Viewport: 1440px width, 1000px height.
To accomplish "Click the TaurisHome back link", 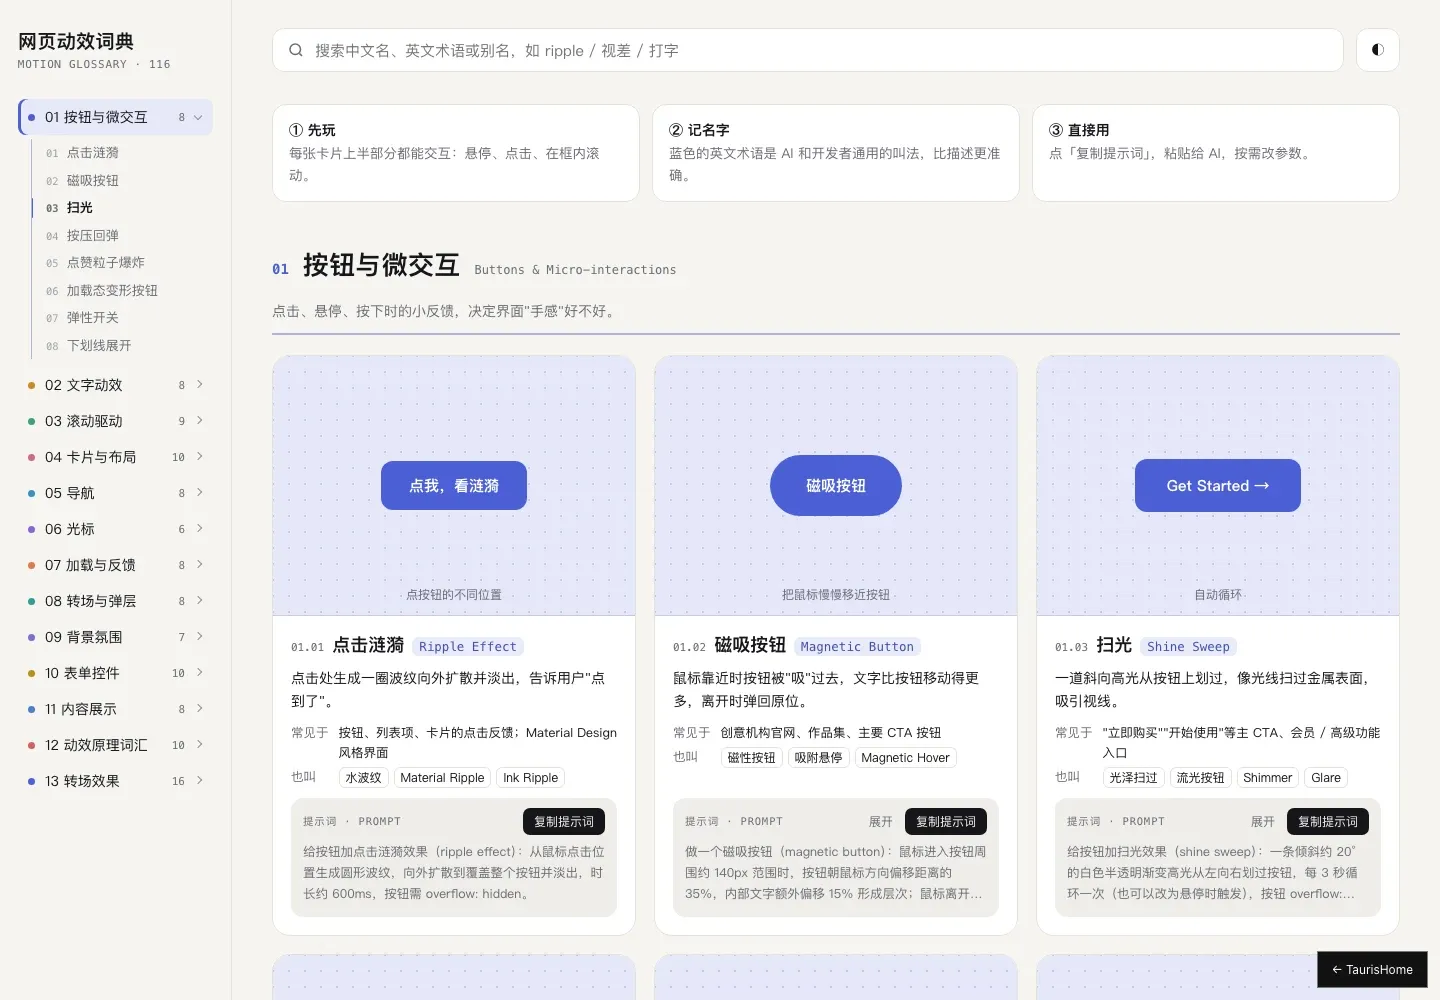I will click(x=1372, y=970).
